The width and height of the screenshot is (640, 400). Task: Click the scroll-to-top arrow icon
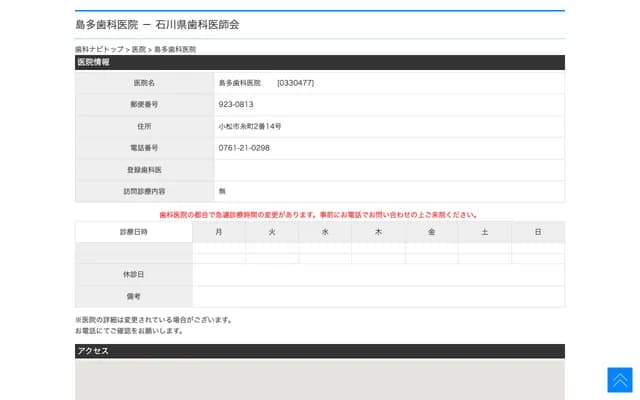click(619, 380)
